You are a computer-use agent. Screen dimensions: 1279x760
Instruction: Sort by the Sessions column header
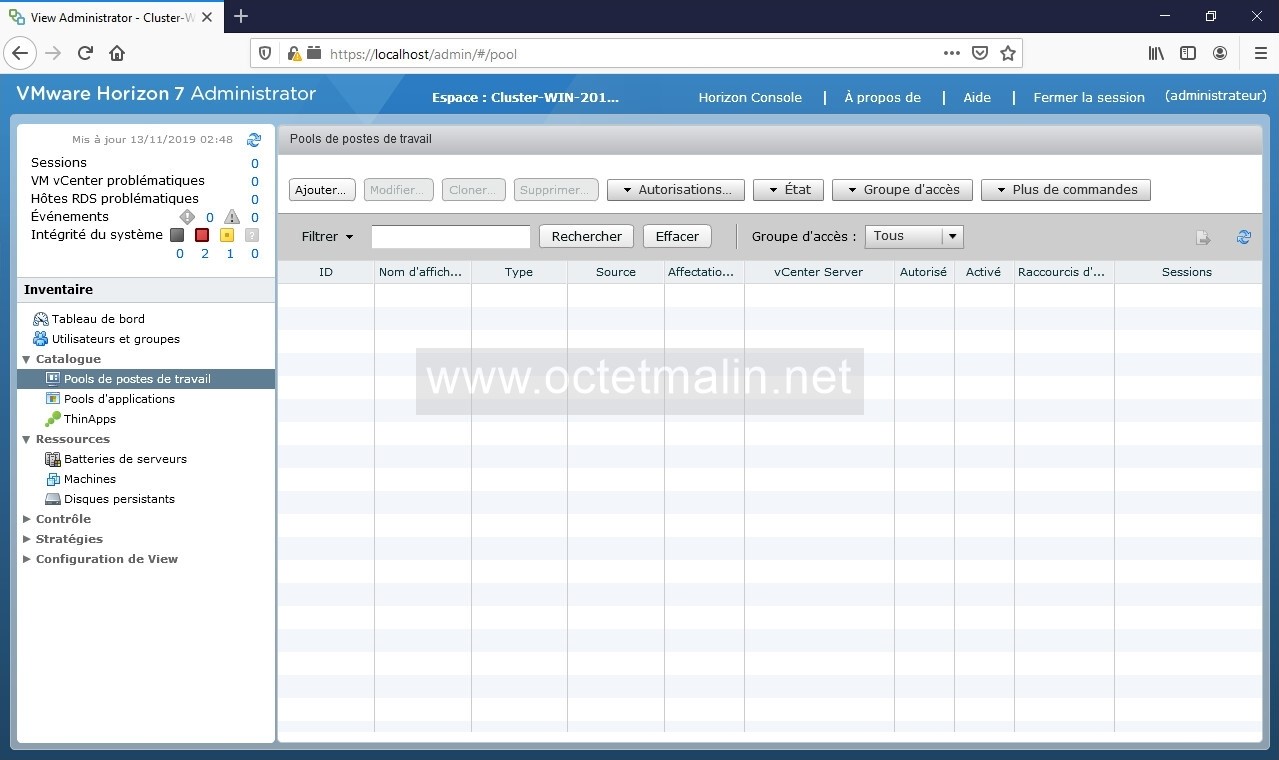pyautogui.click(x=1187, y=272)
